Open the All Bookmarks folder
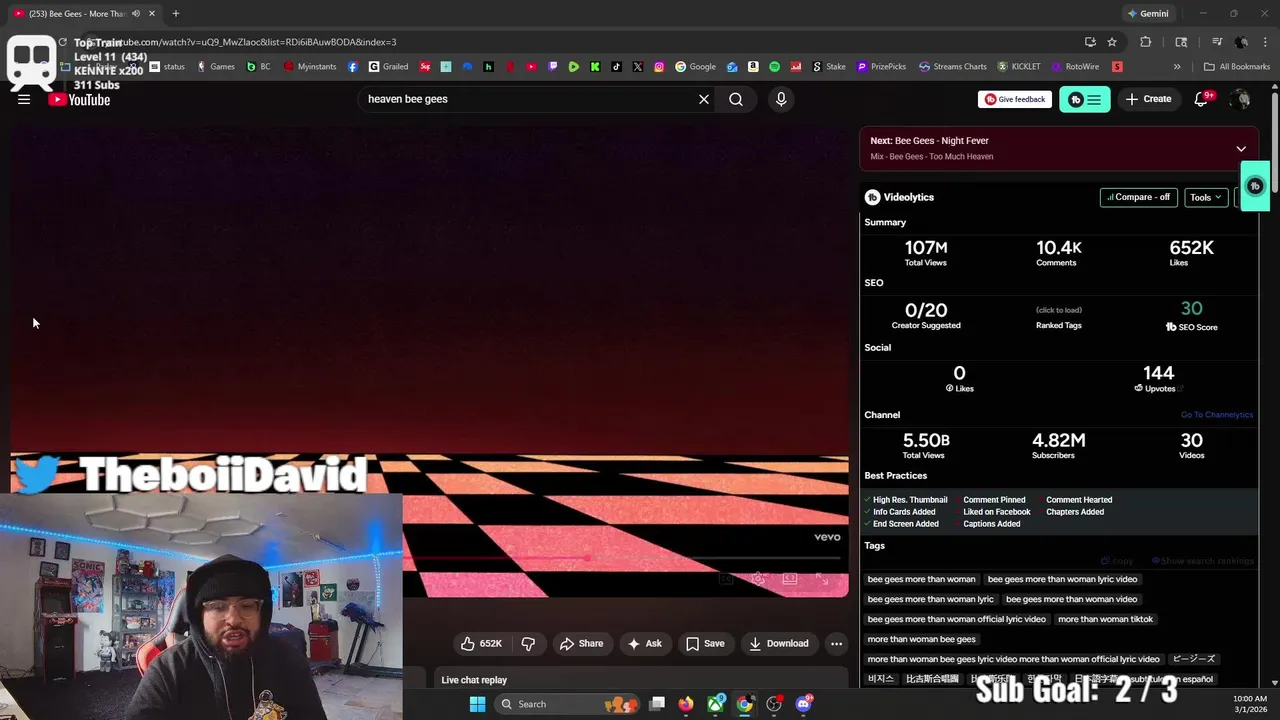Viewport: 1280px width, 720px height. coord(1237,67)
